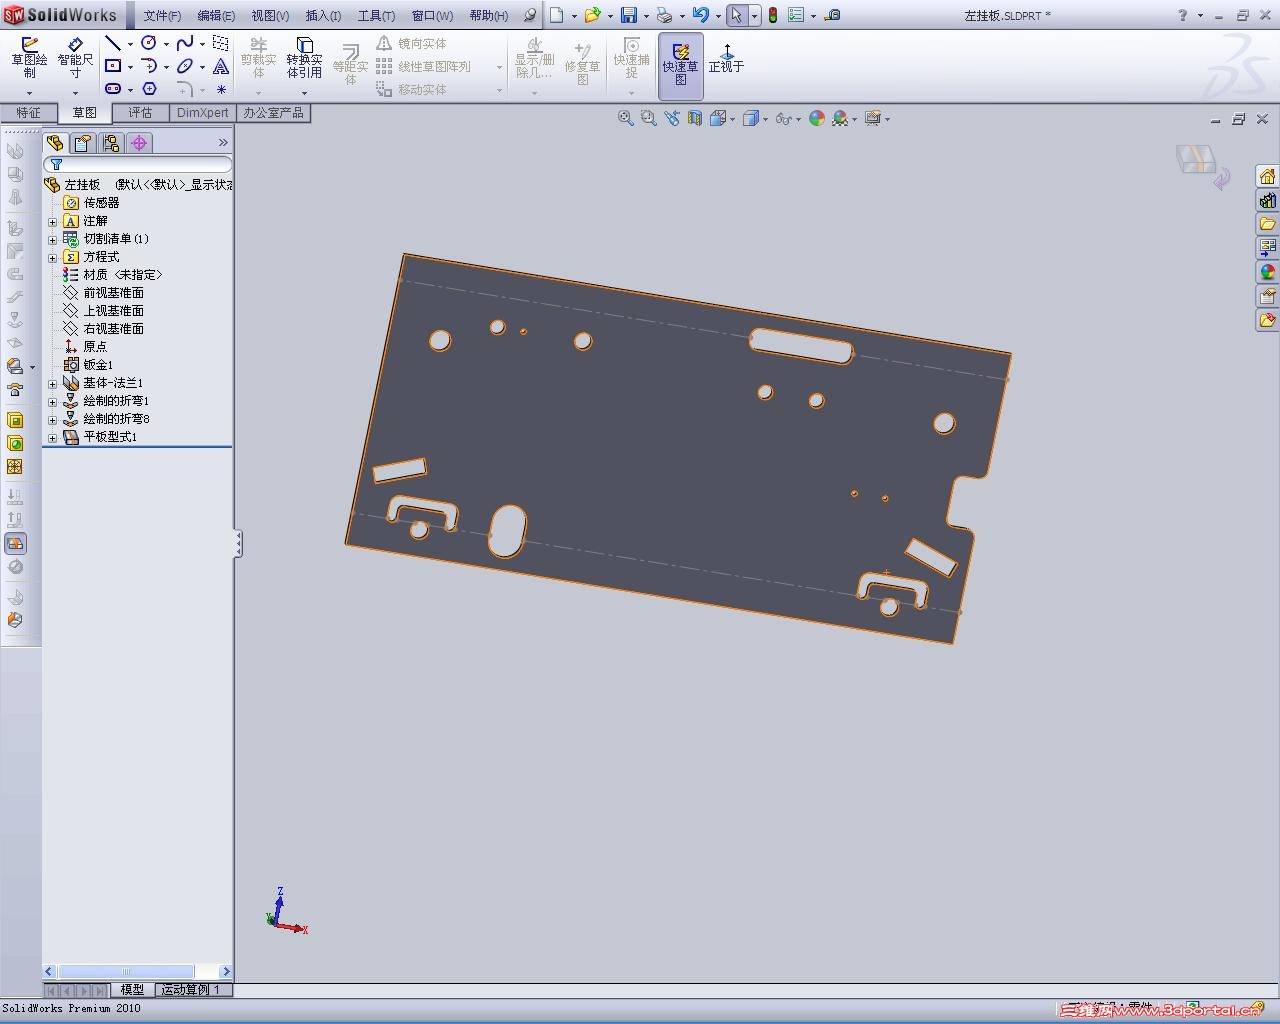1280x1024 pixels.
Task: Expand the 注解 tree node
Action: pyautogui.click(x=53, y=221)
